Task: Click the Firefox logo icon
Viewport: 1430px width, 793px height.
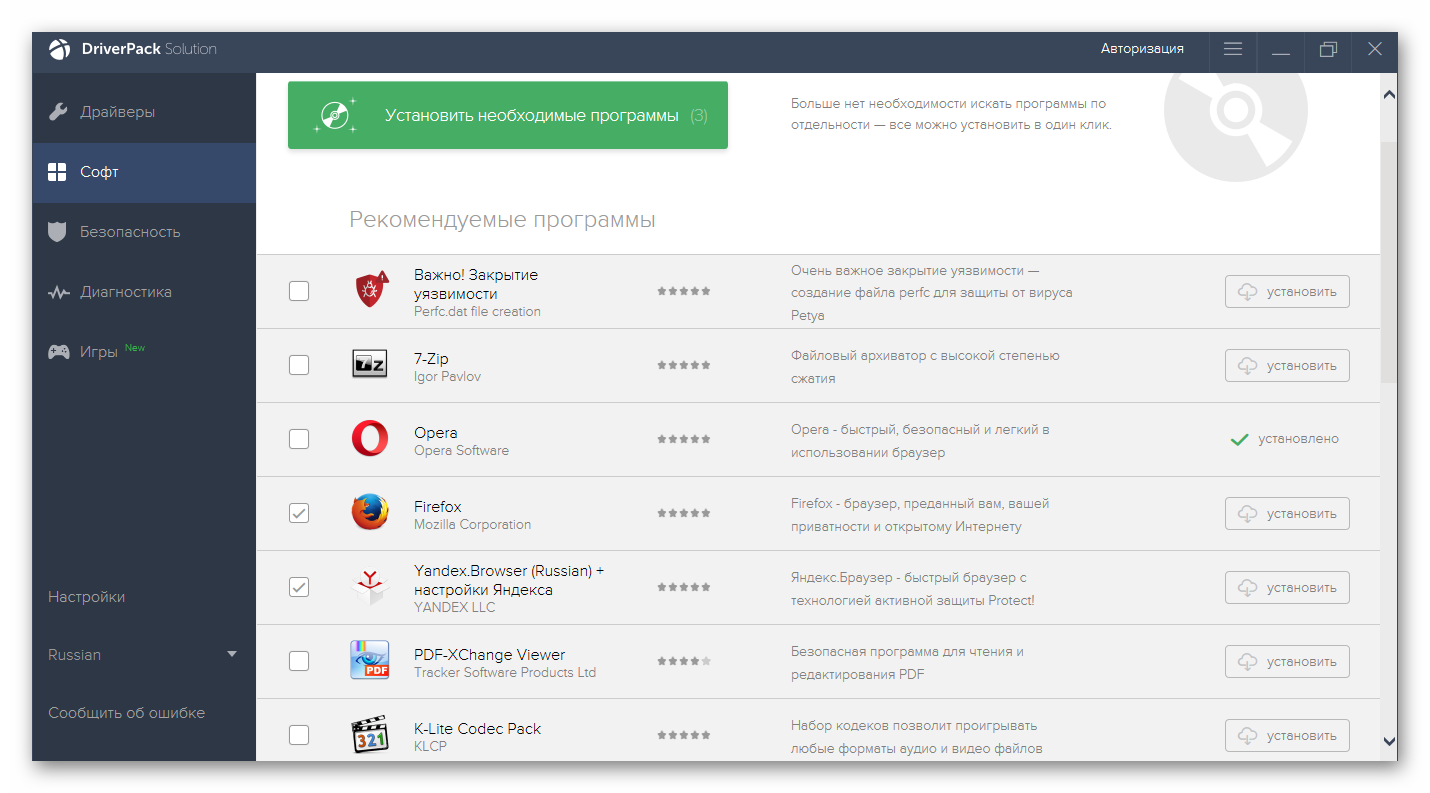Action: click(370, 512)
